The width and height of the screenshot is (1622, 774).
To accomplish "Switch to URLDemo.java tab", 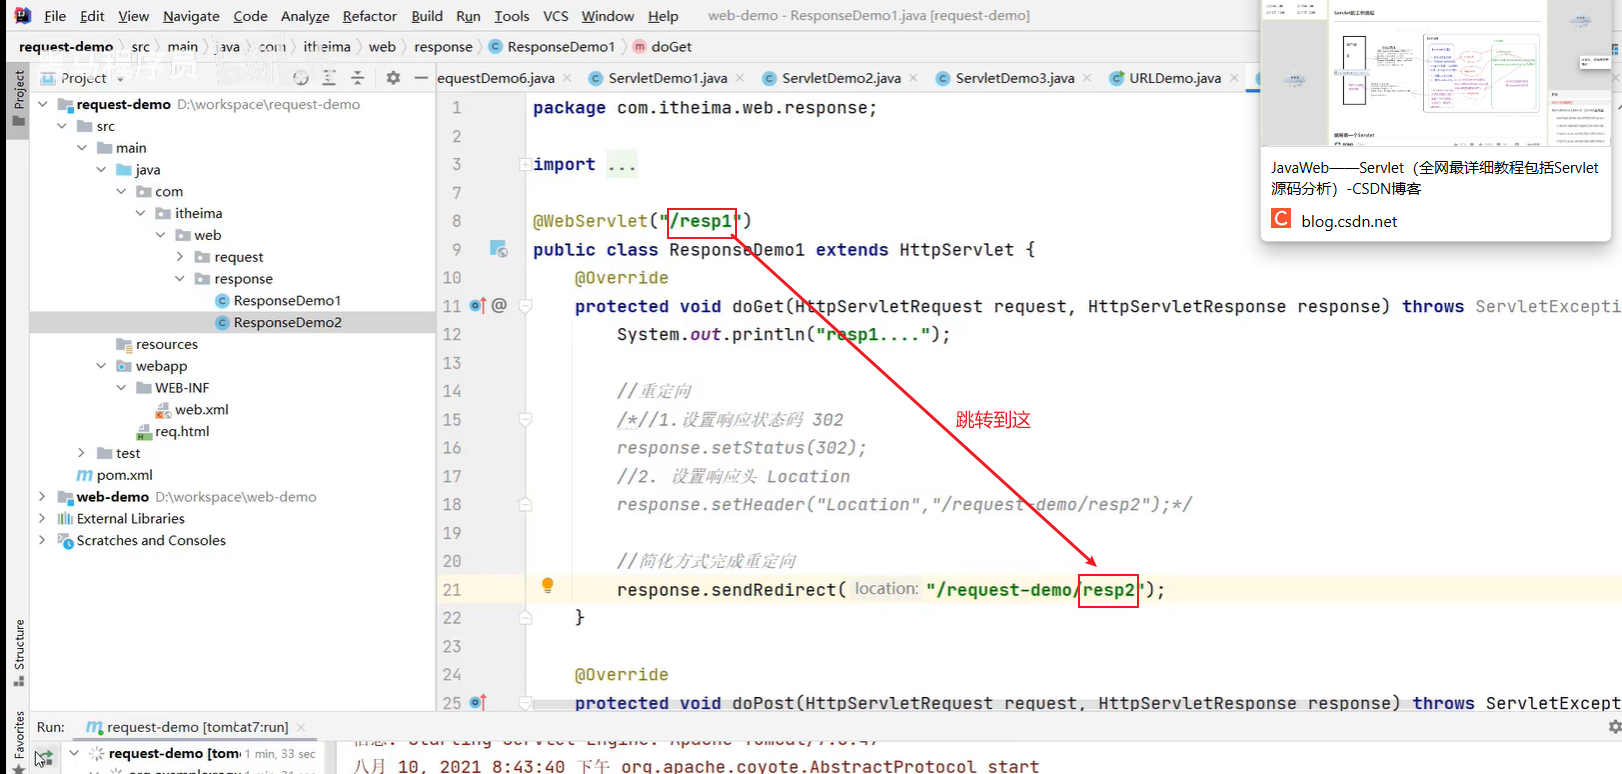I will [x=1175, y=78].
